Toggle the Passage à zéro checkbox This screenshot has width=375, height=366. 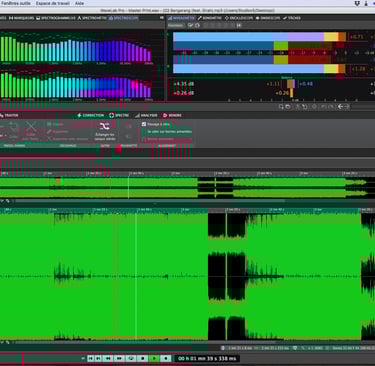tap(144, 124)
